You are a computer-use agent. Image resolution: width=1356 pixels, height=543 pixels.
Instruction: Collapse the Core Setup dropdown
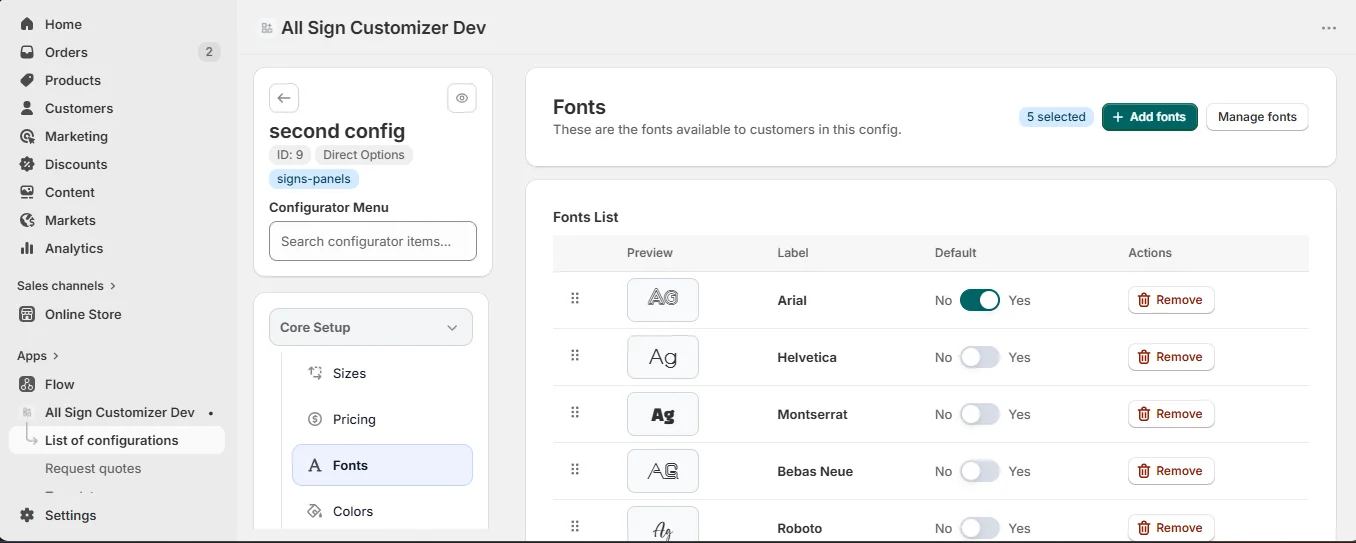371,327
